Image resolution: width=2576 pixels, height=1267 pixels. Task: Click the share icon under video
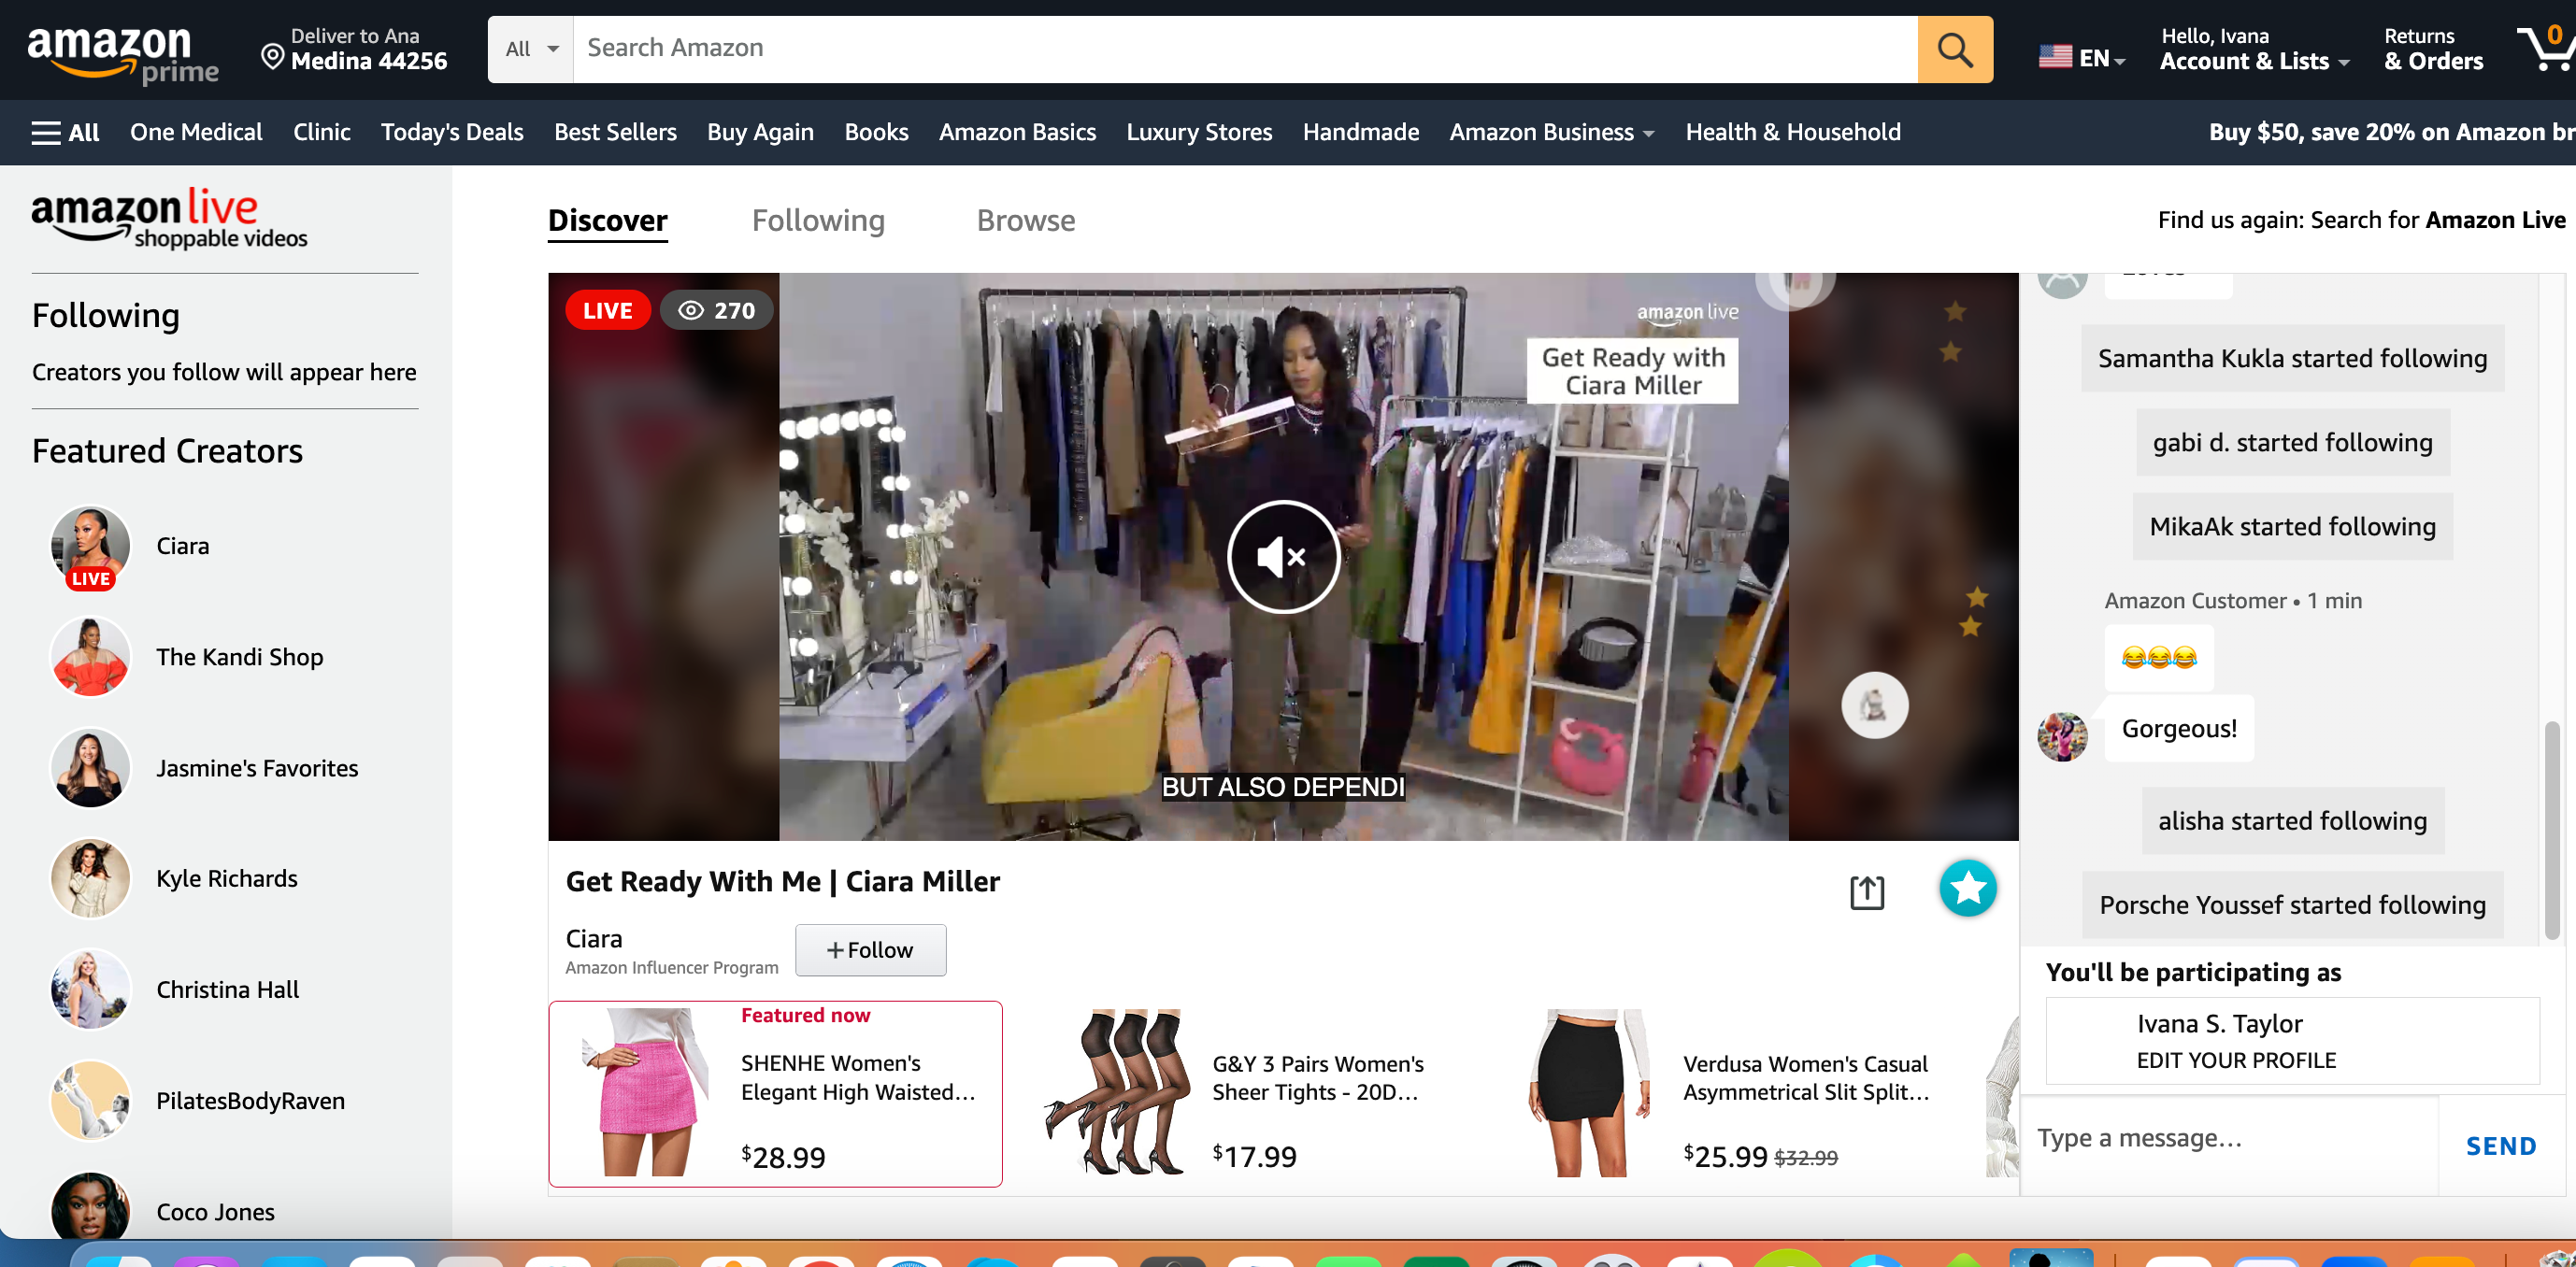1866,890
